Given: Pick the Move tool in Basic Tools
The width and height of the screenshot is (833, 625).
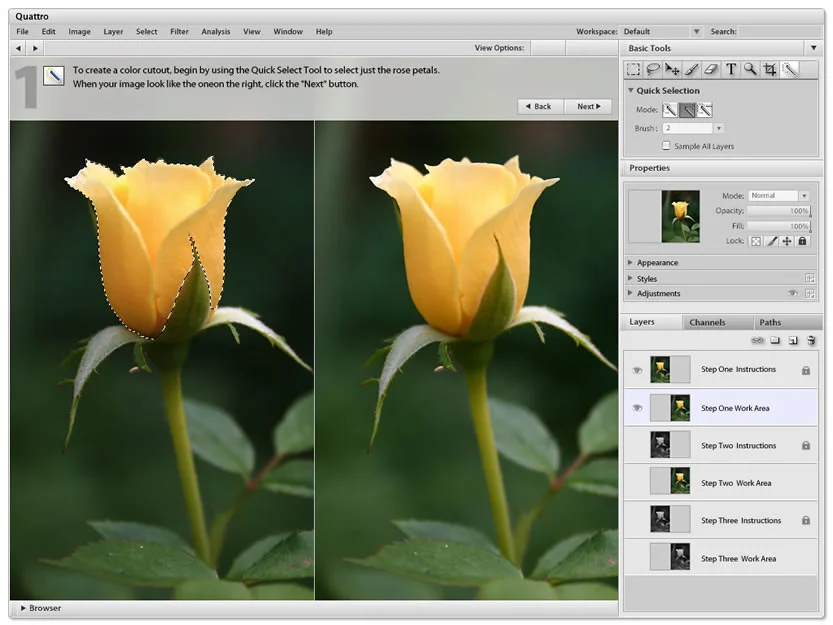Looking at the screenshot, I should point(672,69).
